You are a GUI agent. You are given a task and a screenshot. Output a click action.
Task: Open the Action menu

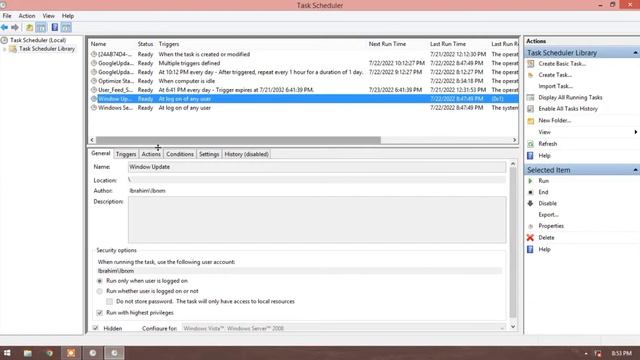point(27,16)
